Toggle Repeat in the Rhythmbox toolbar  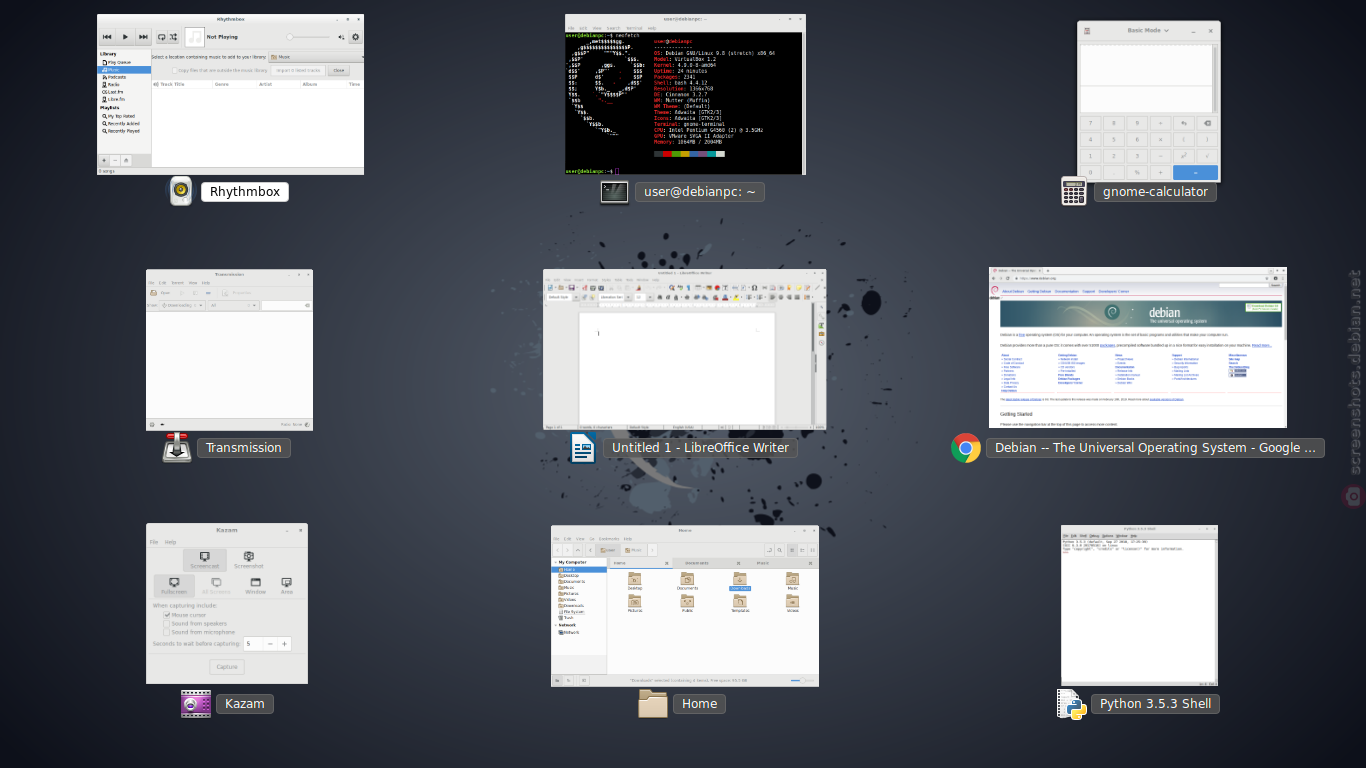coord(162,37)
